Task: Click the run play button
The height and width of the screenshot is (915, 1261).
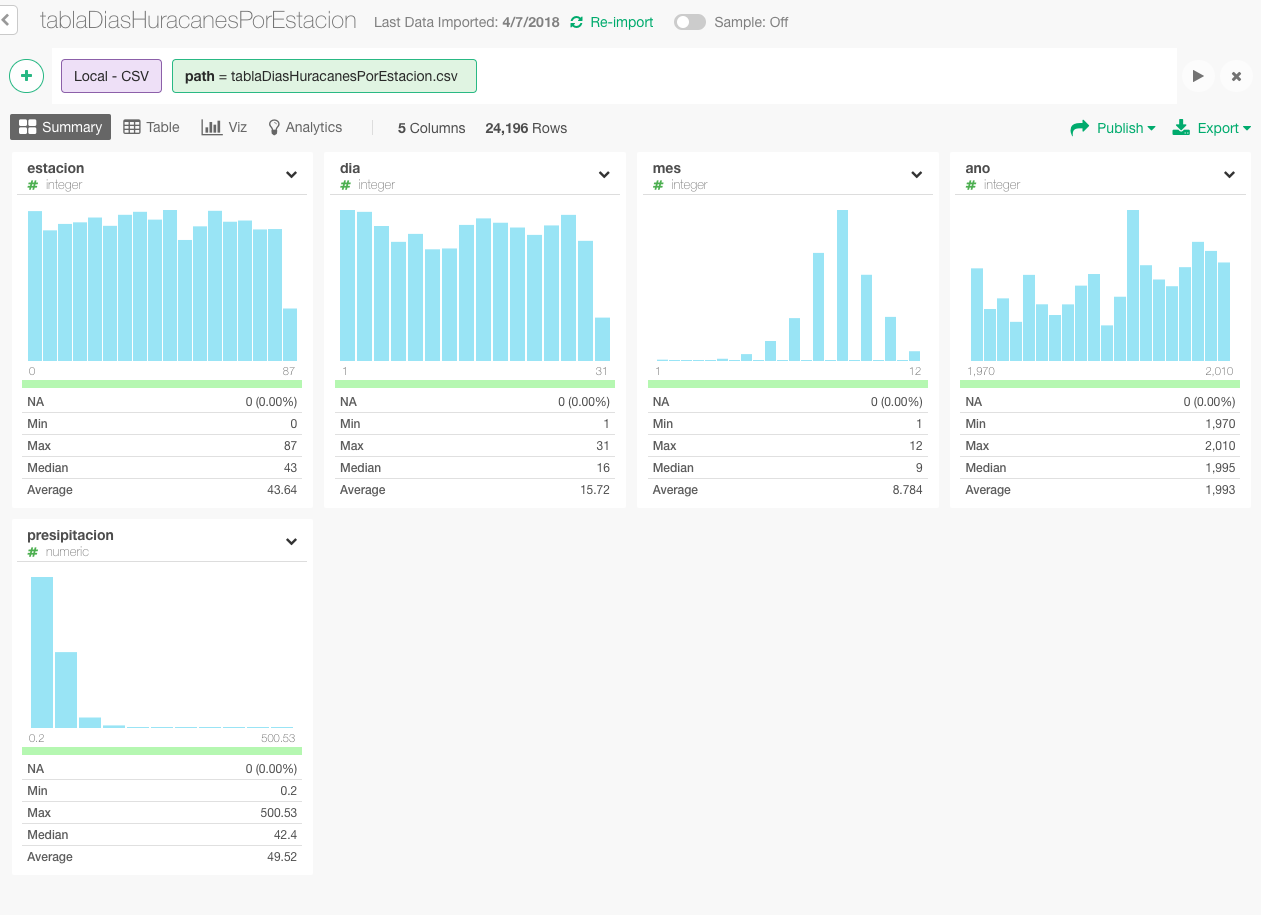Action: coord(1197,76)
